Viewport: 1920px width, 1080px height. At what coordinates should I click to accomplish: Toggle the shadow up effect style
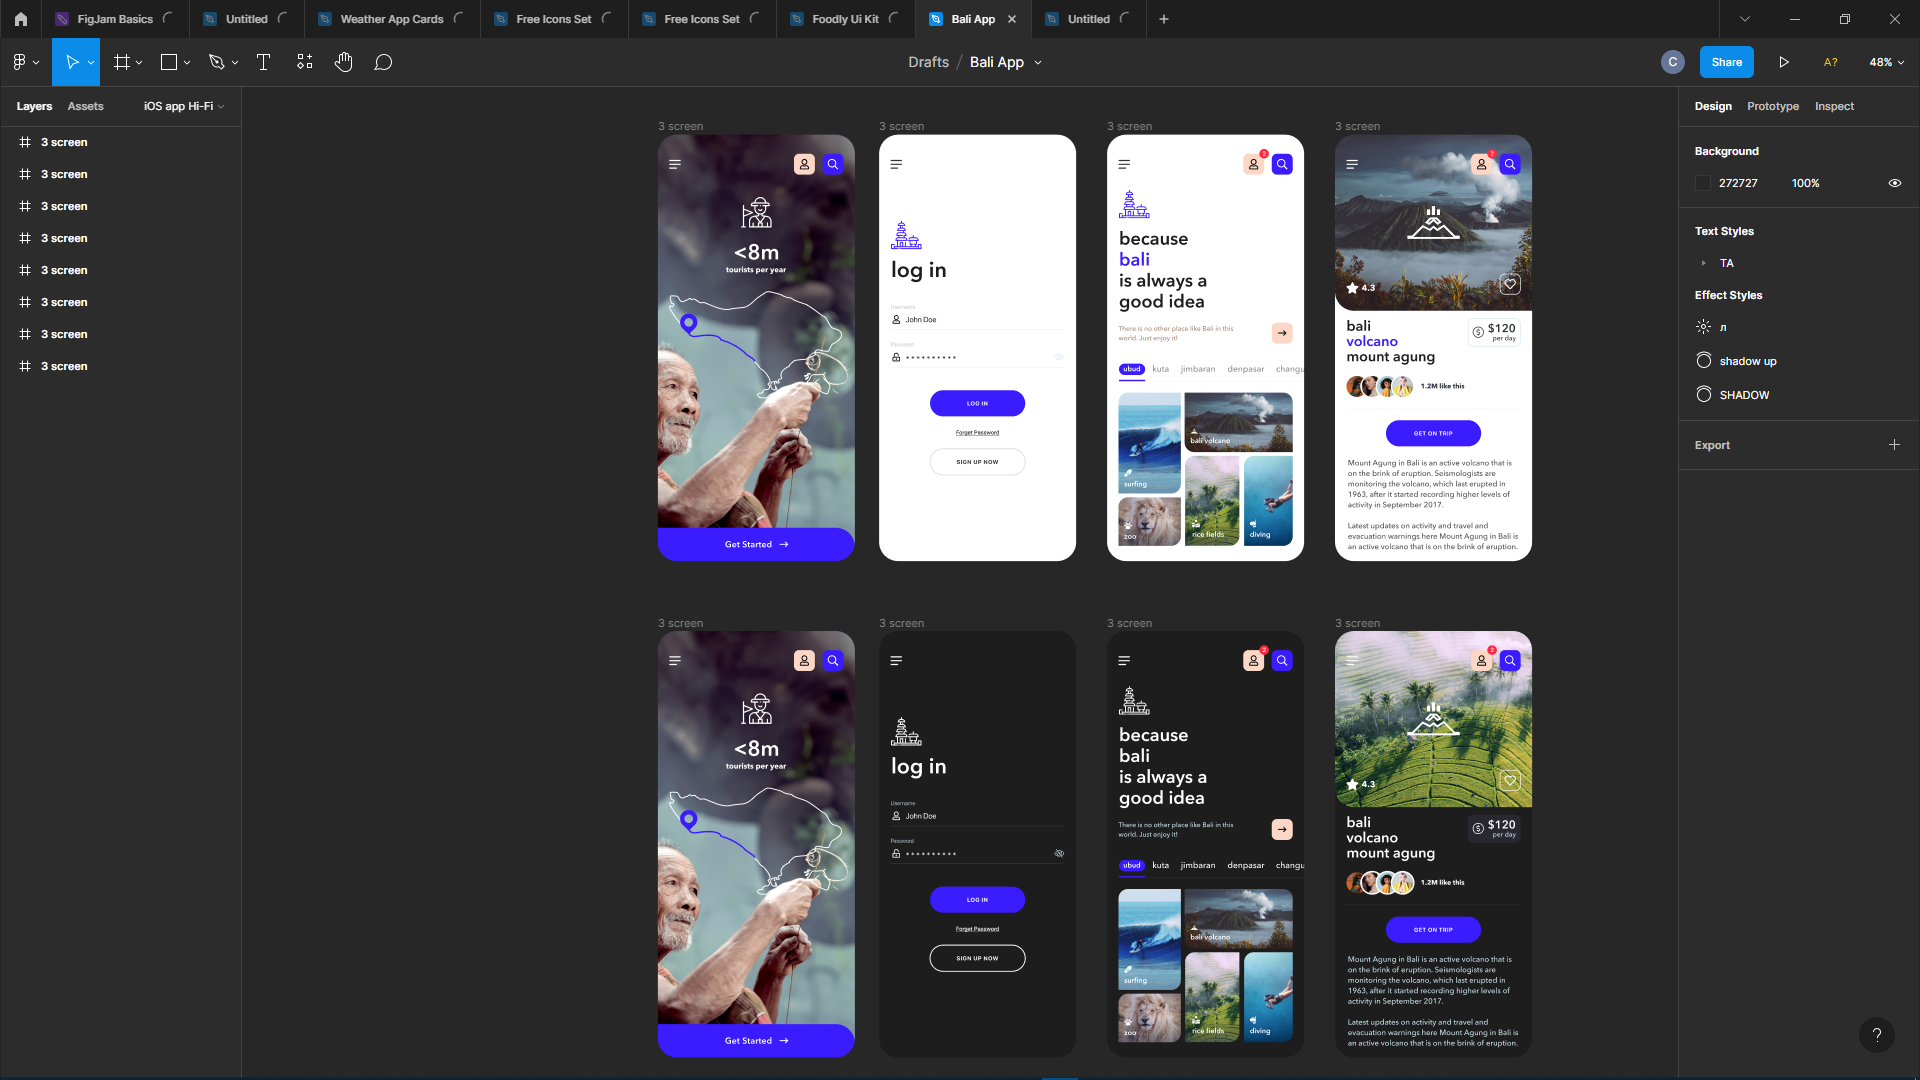[1748, 360]
